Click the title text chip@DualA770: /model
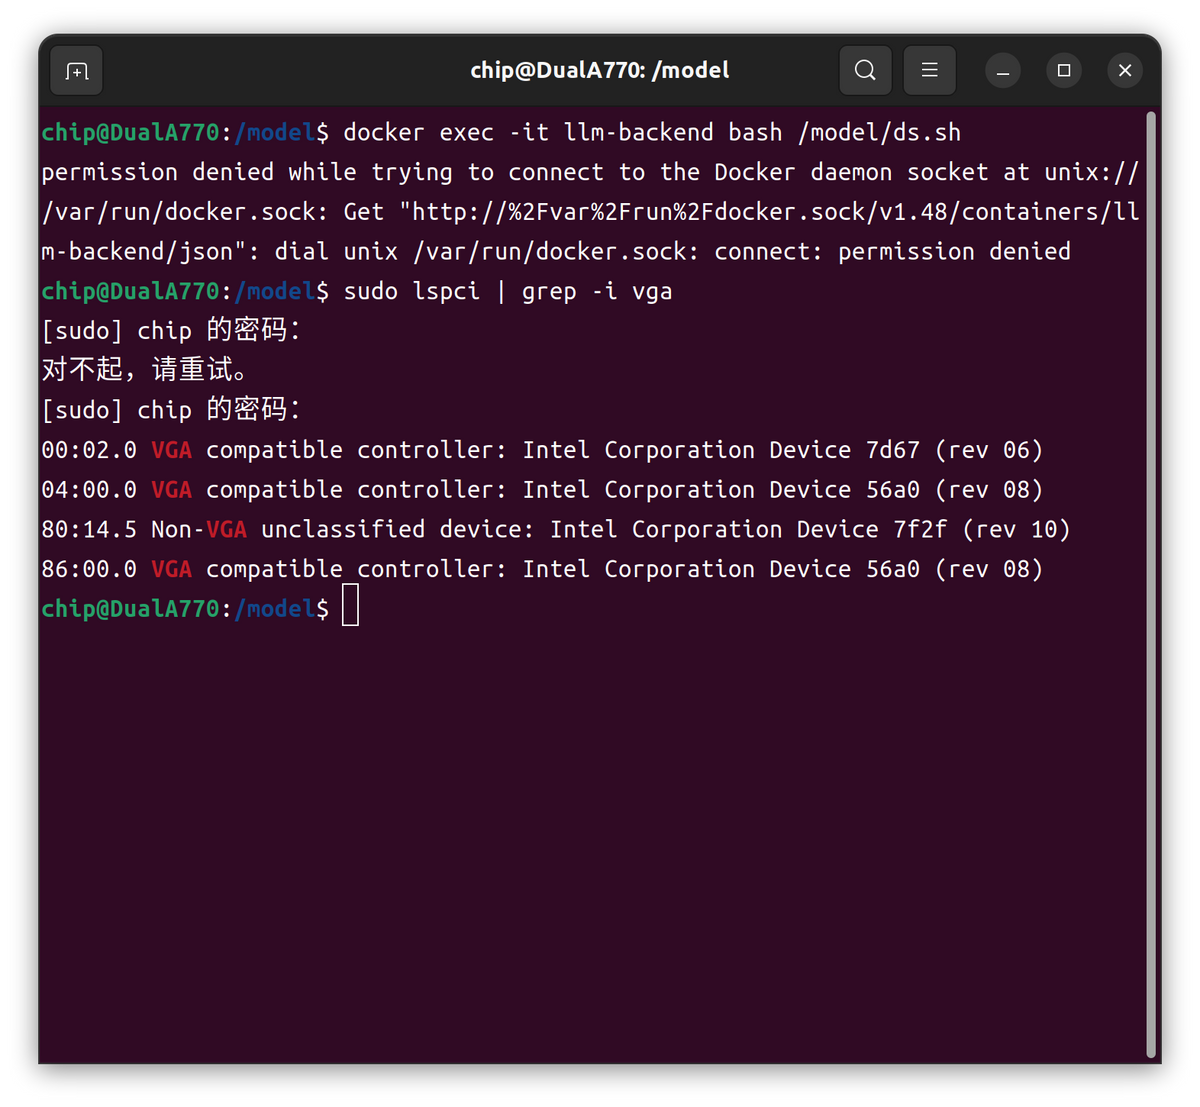The width and height of the screenshot is (1200, 1107). [x=600, y=71]
